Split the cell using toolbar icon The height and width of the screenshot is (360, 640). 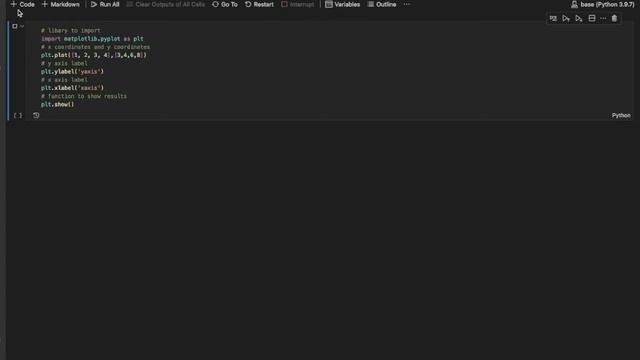(592, 18)
